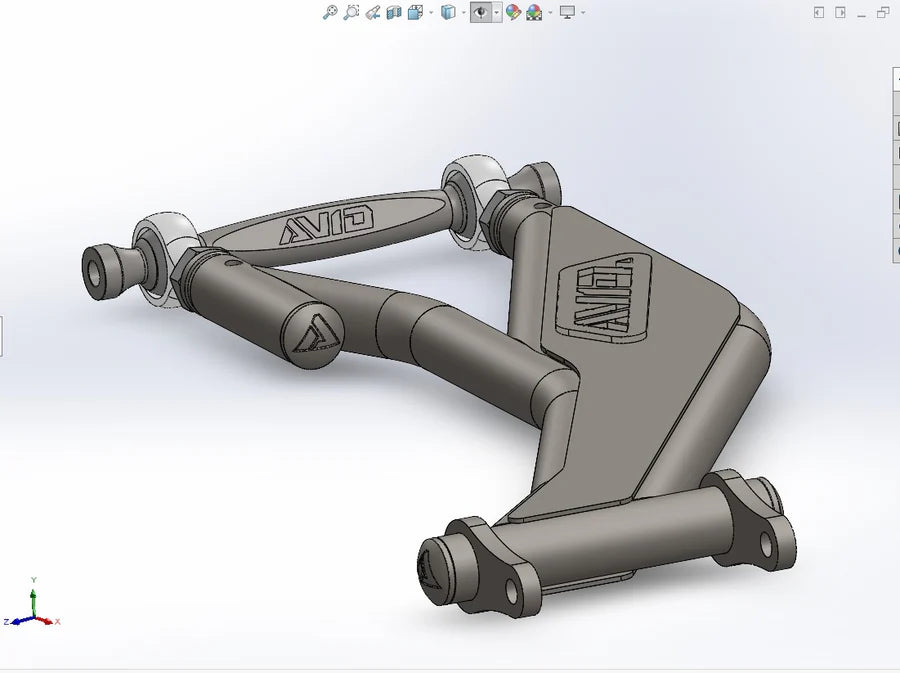900x673 pixels.
Task: Collapse the left panel with left-arrow button
Action: point(818,12)
